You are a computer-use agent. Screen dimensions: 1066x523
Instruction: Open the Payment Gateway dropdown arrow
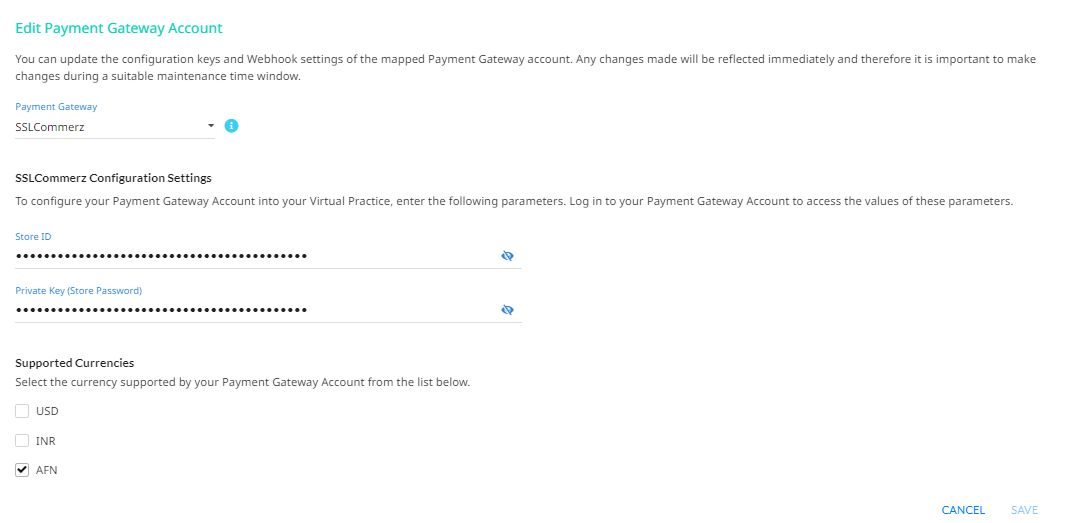211,126
